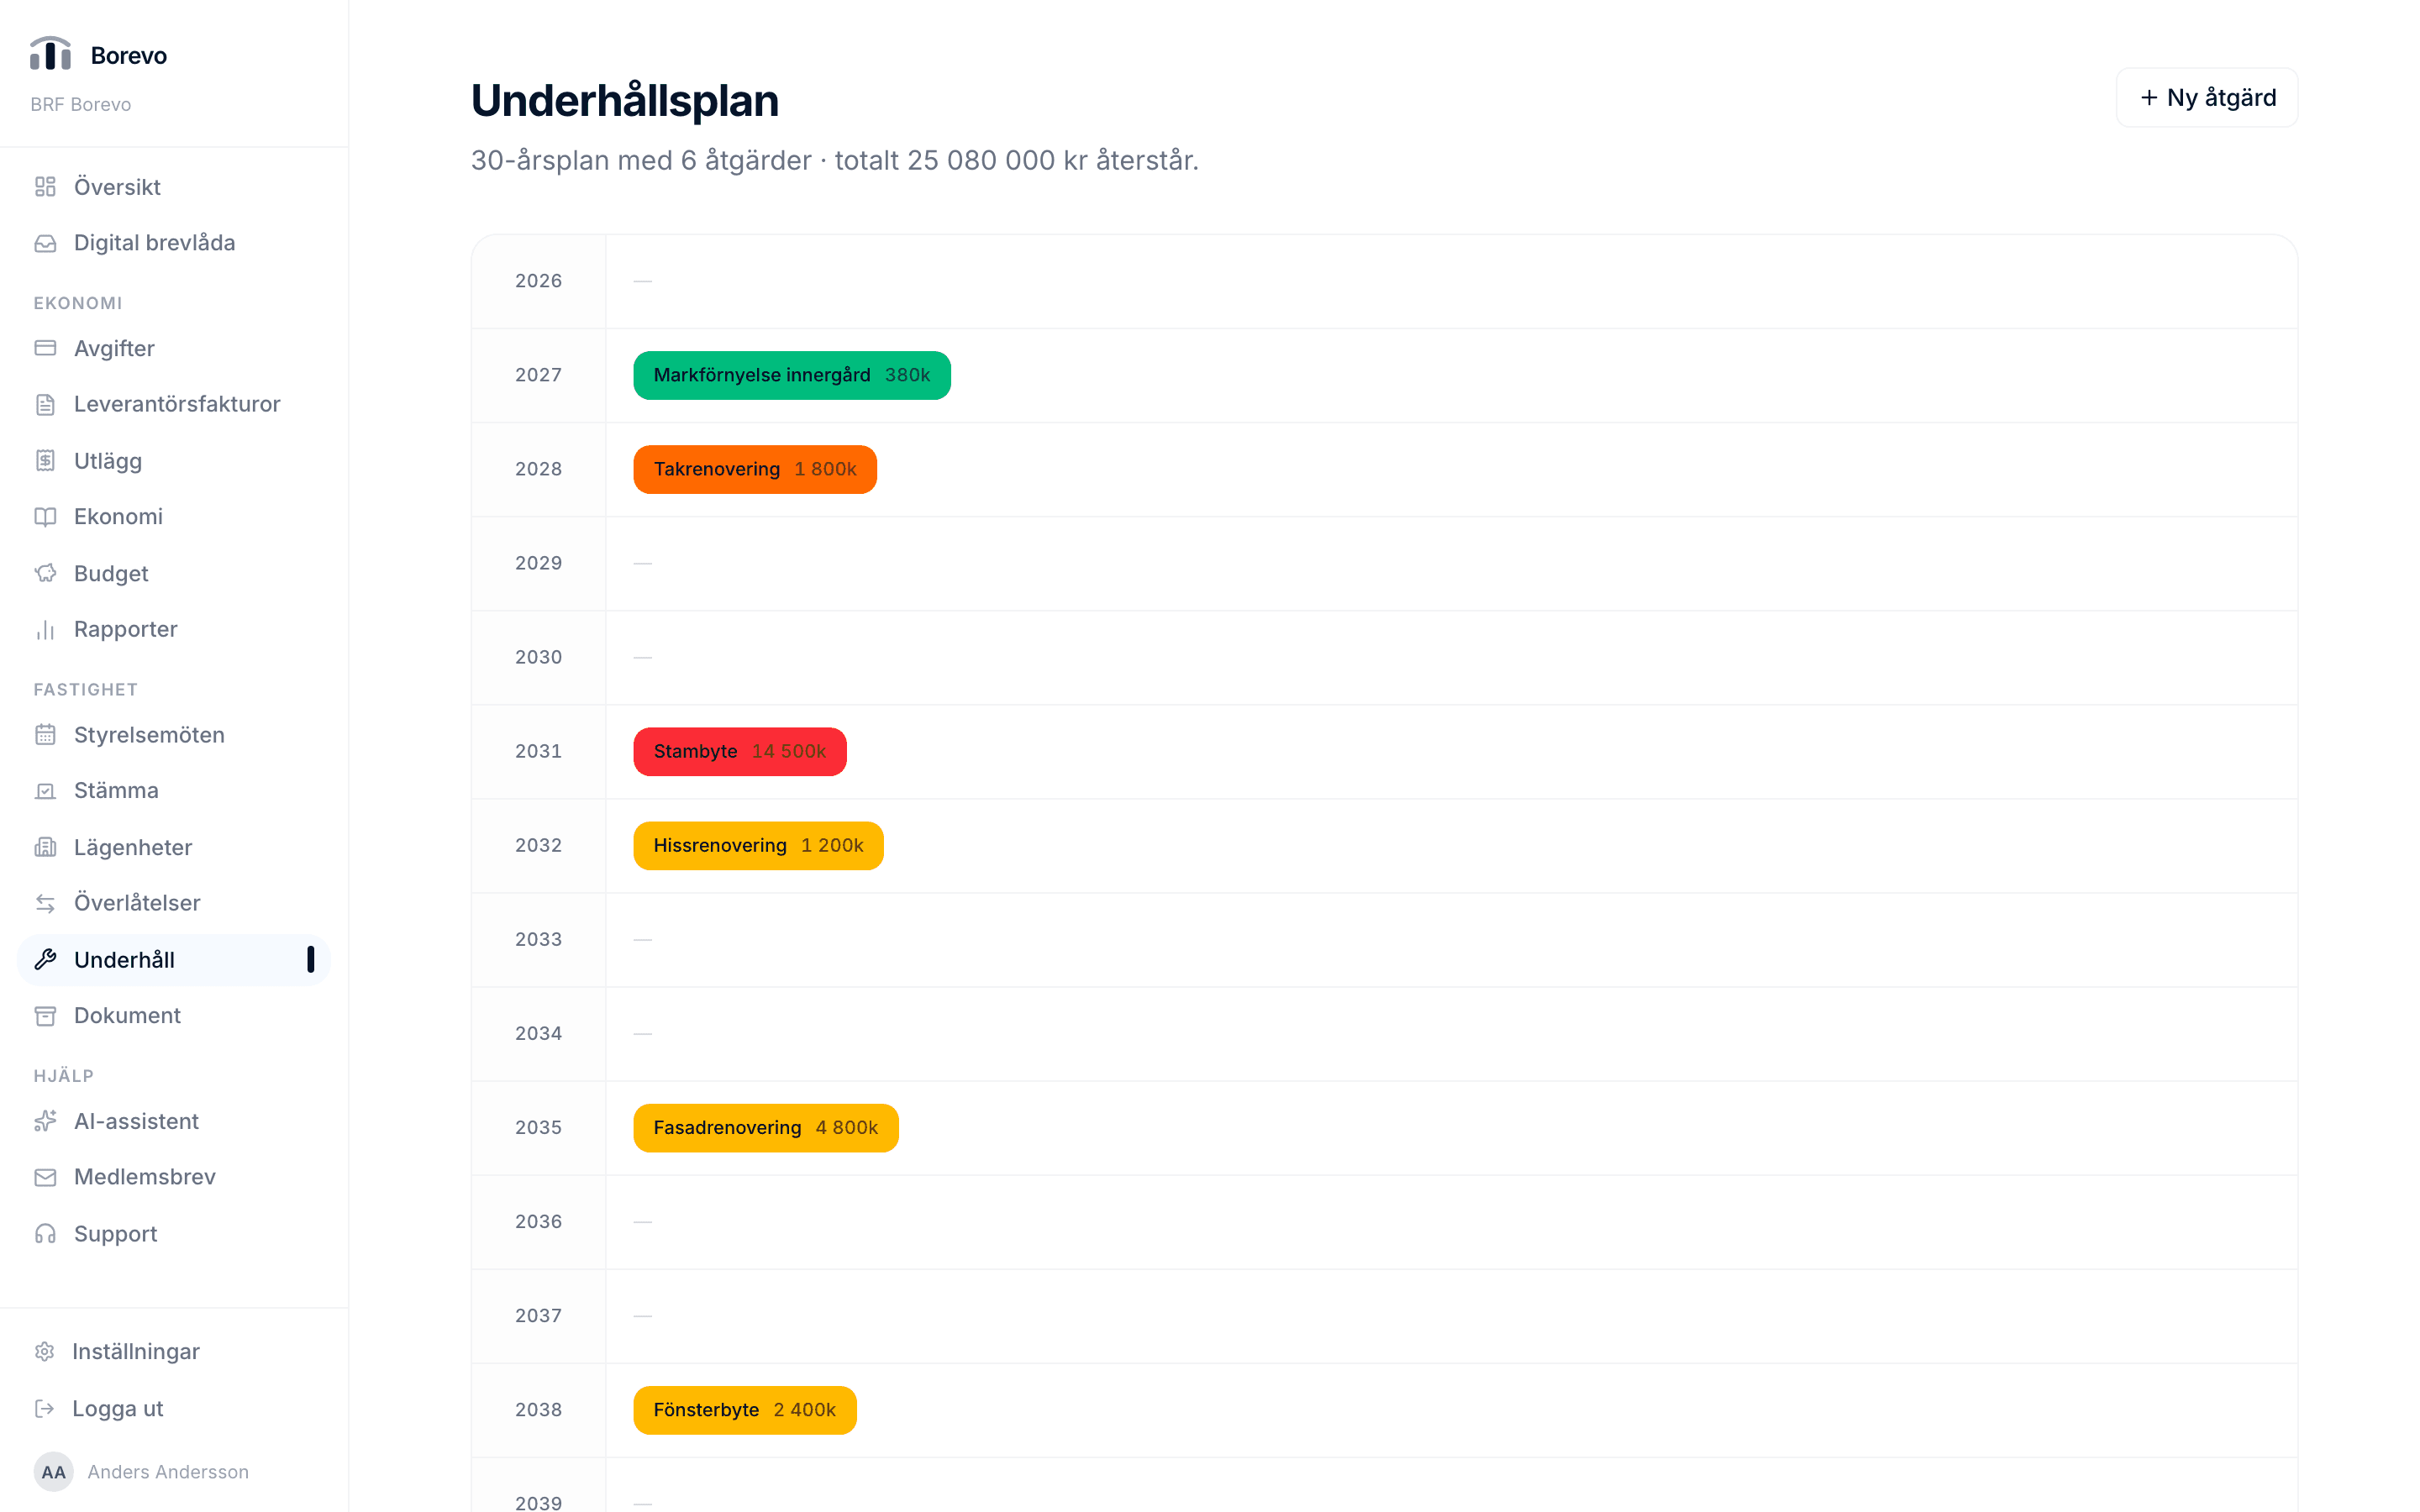Click the Översikt grid icon
Viewport: 2420px width, 1512px height.
45,187
